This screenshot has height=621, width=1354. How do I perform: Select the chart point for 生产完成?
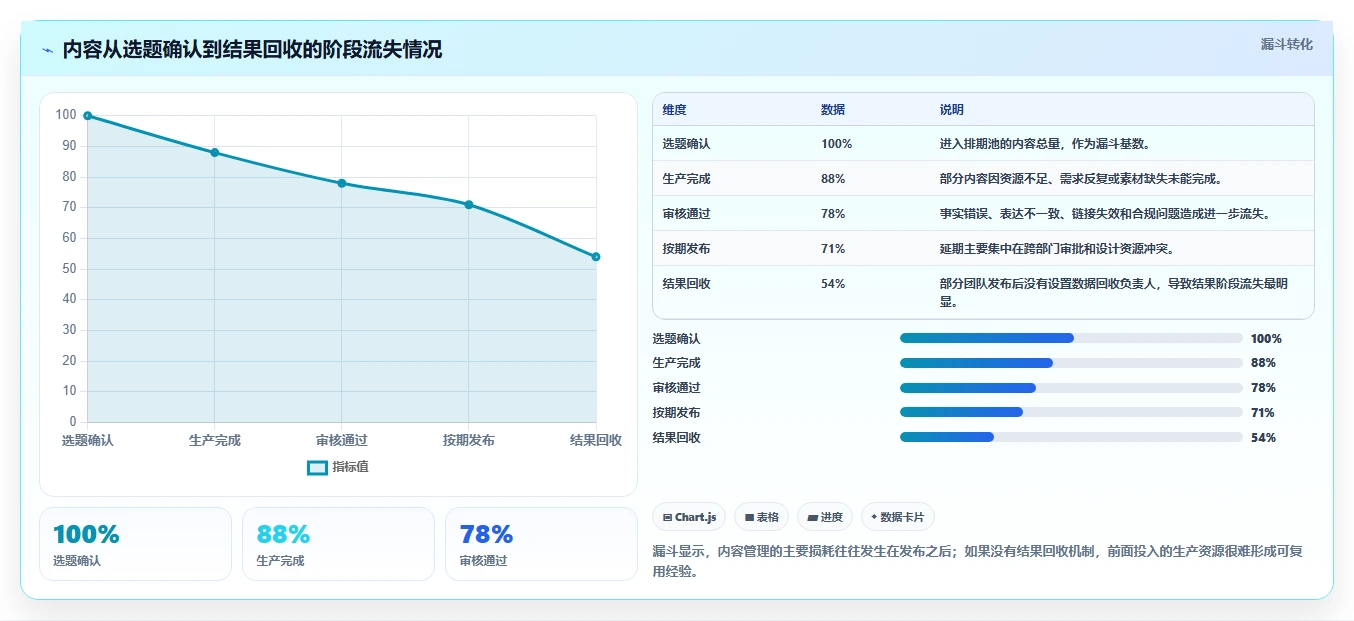(215, 152)
